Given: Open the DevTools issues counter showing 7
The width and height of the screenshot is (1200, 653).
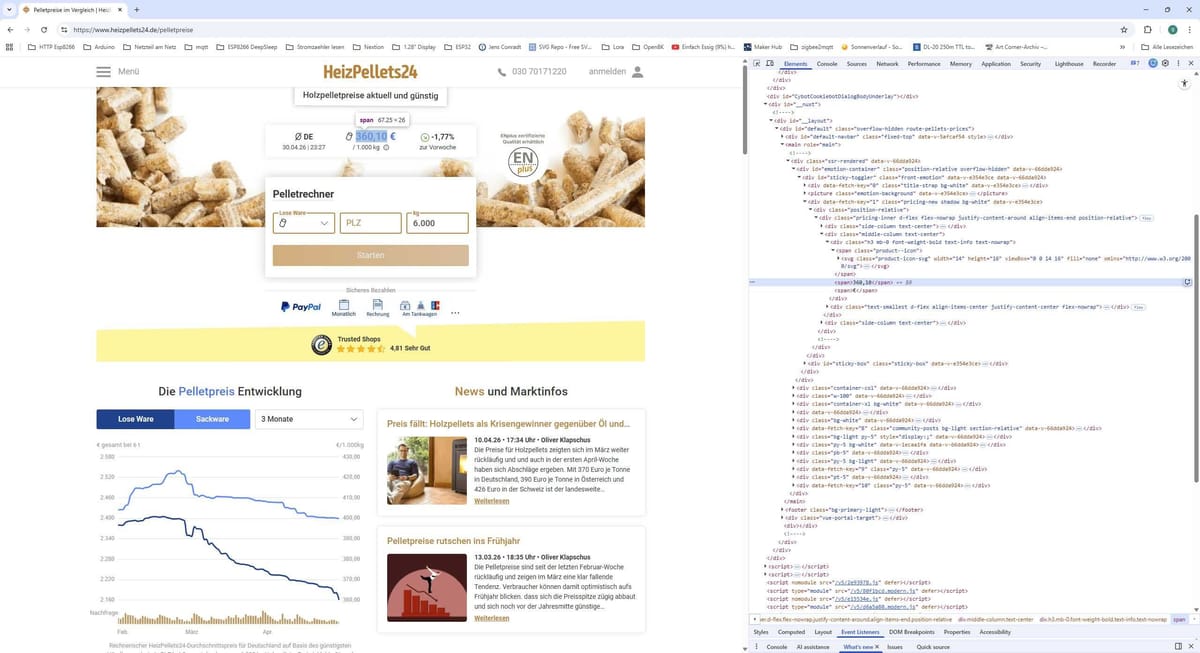Looking at the screenshot, I should (x=1134, y=64).
